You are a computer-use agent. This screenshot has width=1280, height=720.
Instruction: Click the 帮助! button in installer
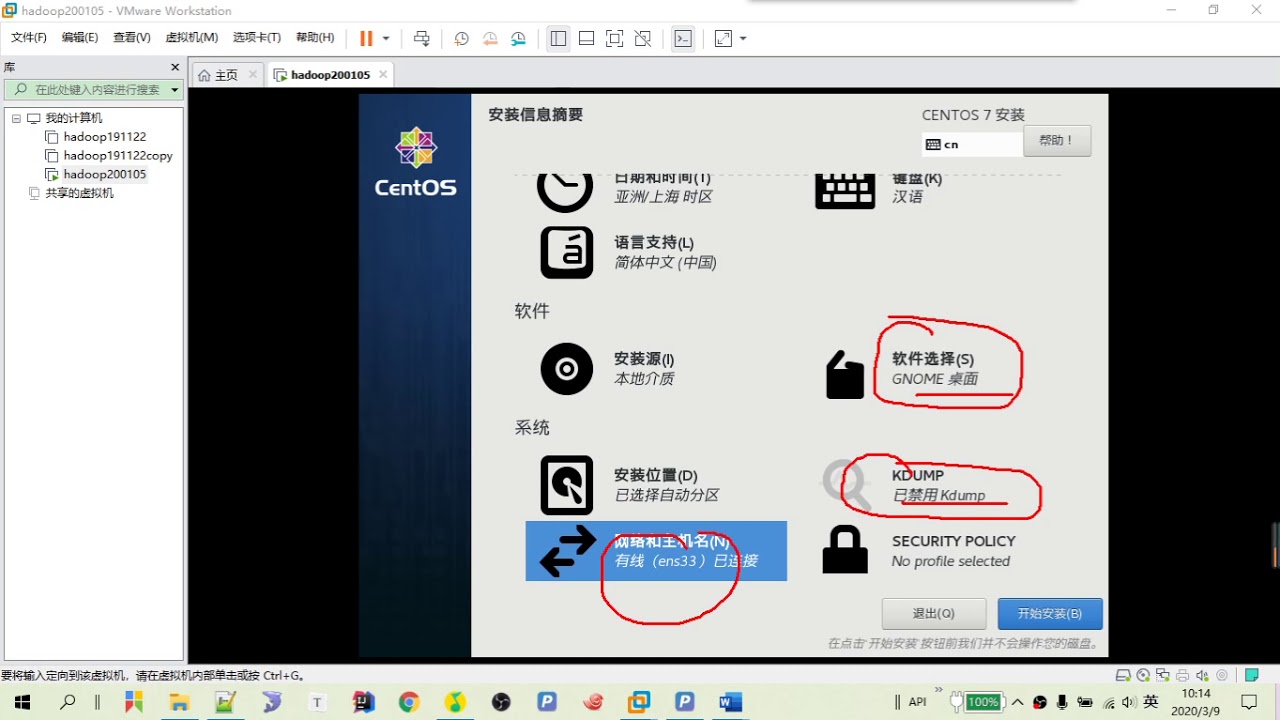tap(1057, 141)
